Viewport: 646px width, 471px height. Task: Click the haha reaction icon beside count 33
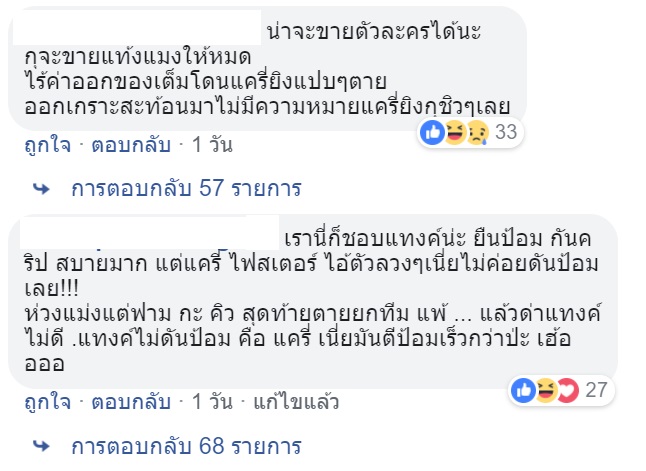coord(454,132)
